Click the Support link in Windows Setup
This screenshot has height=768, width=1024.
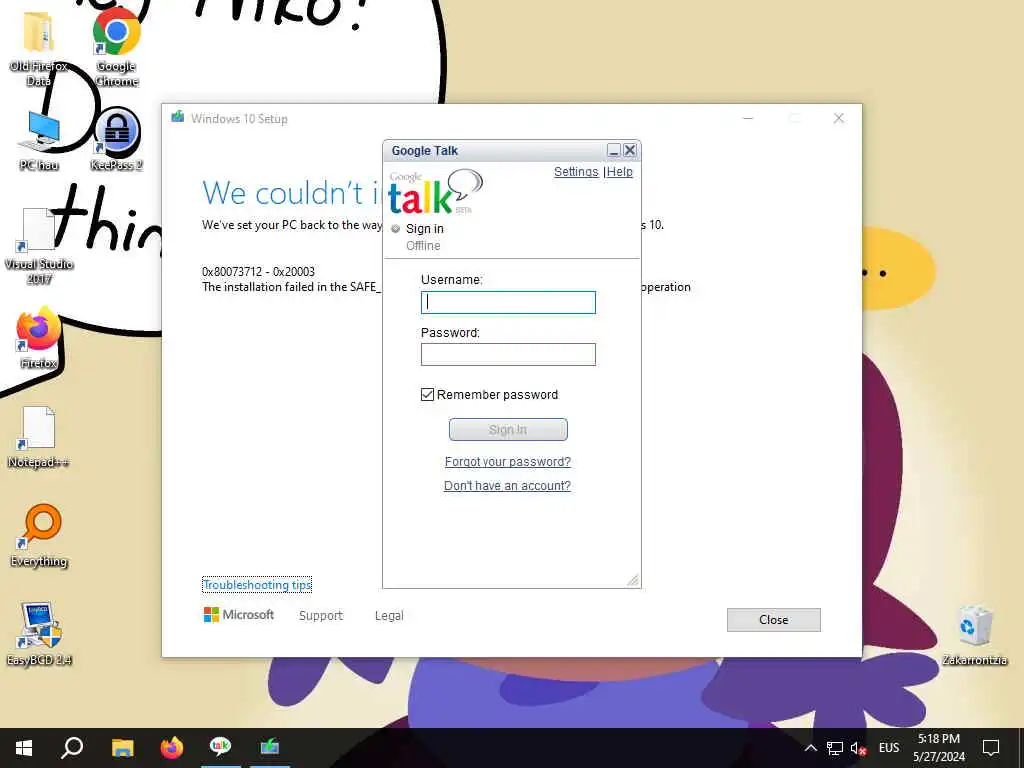(x=321, y=615)
